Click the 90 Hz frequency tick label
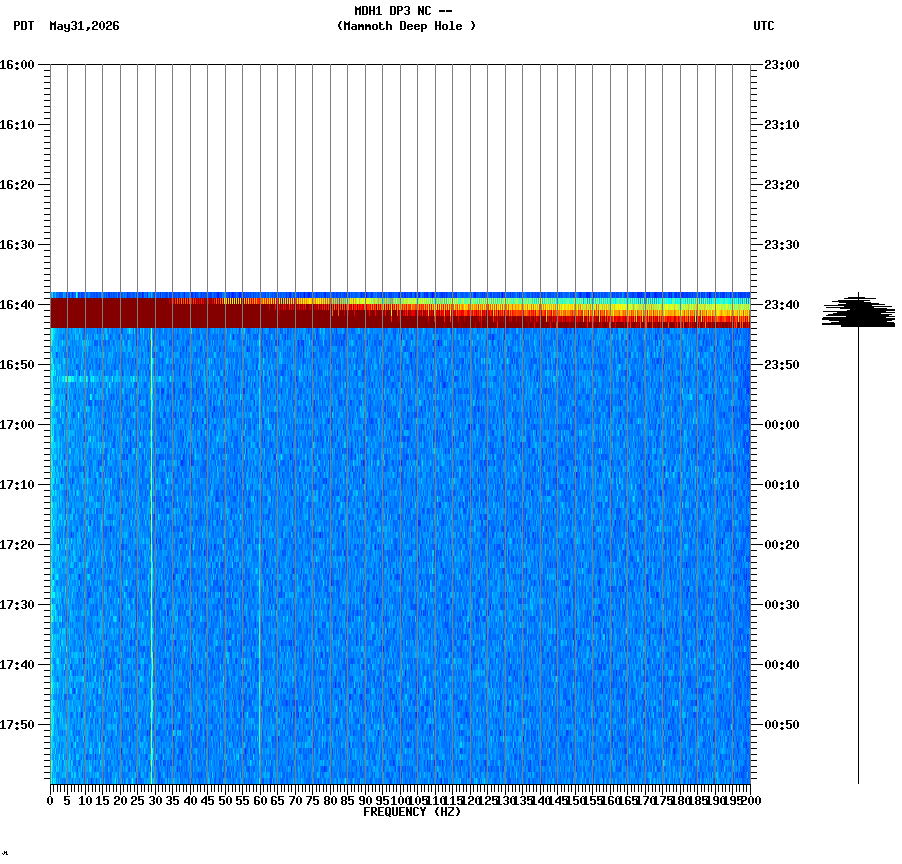 (x=365, y=801)
